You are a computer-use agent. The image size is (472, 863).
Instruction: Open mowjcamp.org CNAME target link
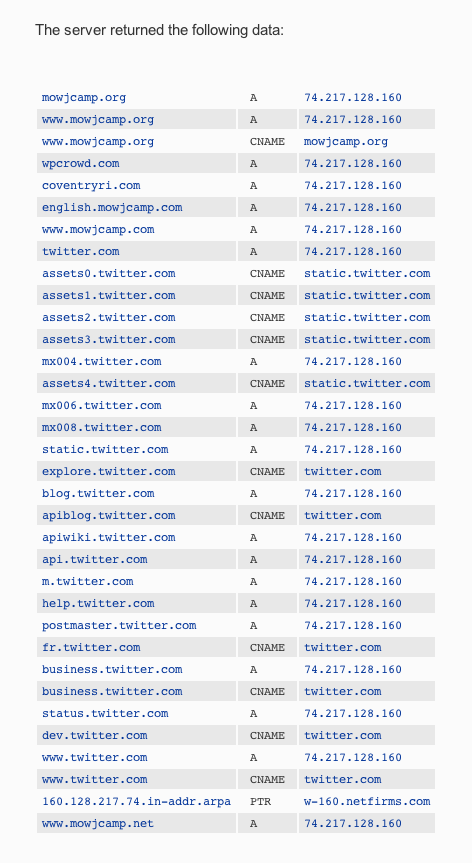[345, 141]
